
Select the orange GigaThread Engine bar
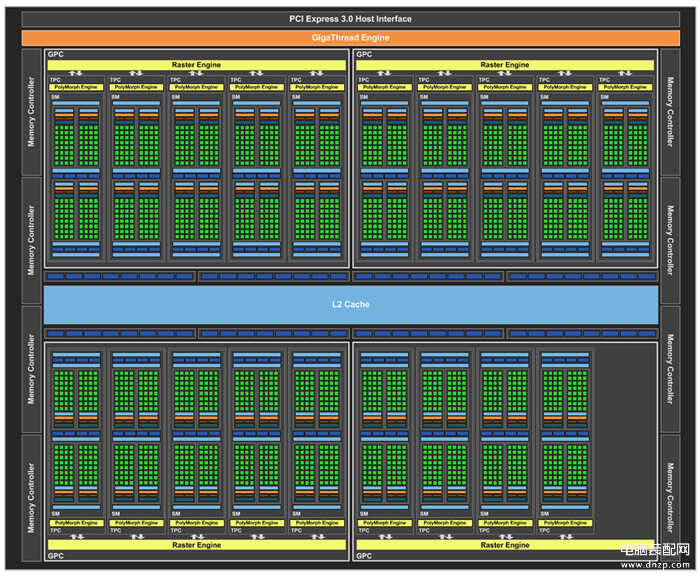(350, 38)
